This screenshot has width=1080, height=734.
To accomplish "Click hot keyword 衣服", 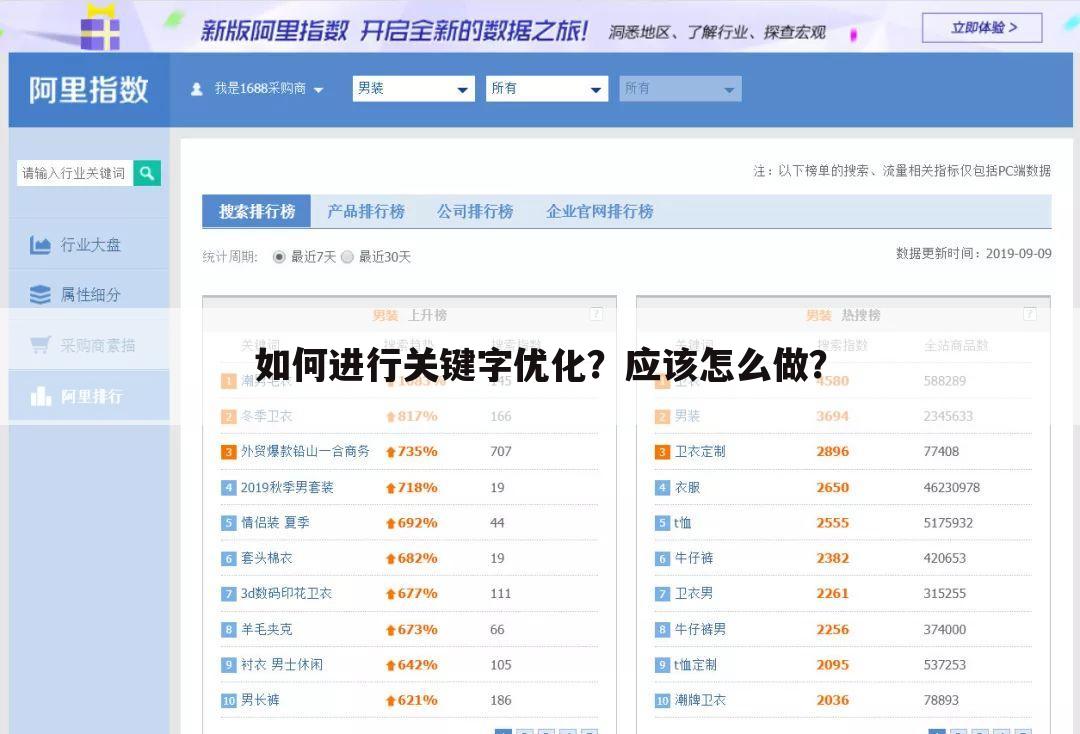I will (x=687, y=487).
